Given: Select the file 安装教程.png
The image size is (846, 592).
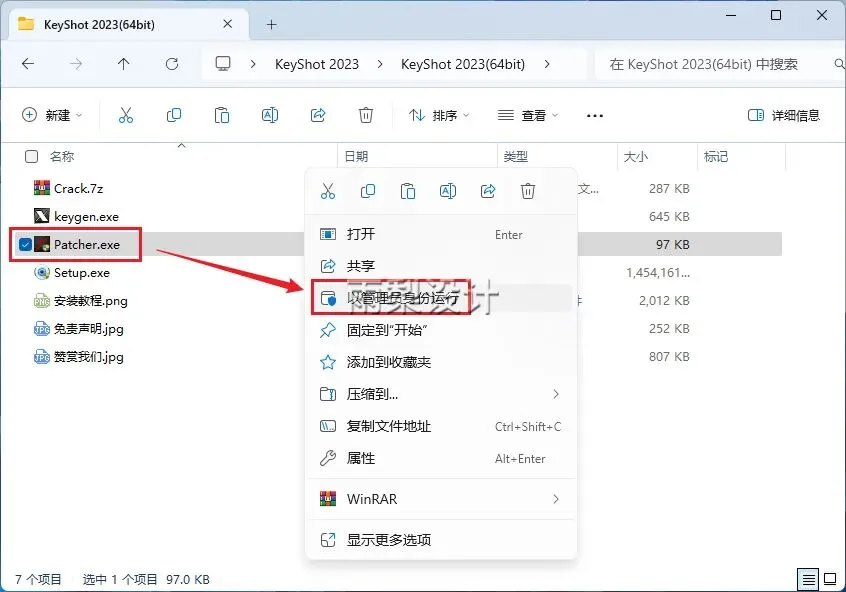Looking at the screenshot, I should pyautogui.click(x=91, y=301).
